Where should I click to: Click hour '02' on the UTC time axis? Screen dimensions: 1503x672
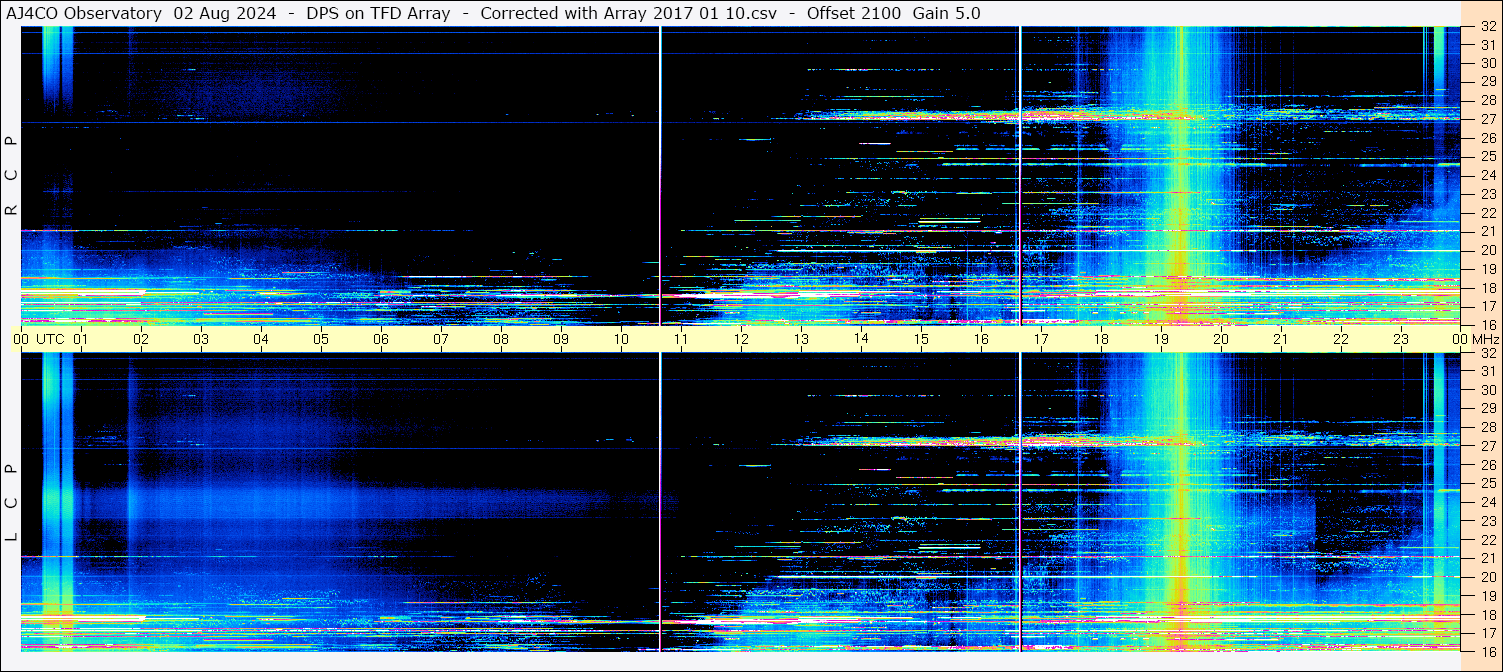click(141, 339)
